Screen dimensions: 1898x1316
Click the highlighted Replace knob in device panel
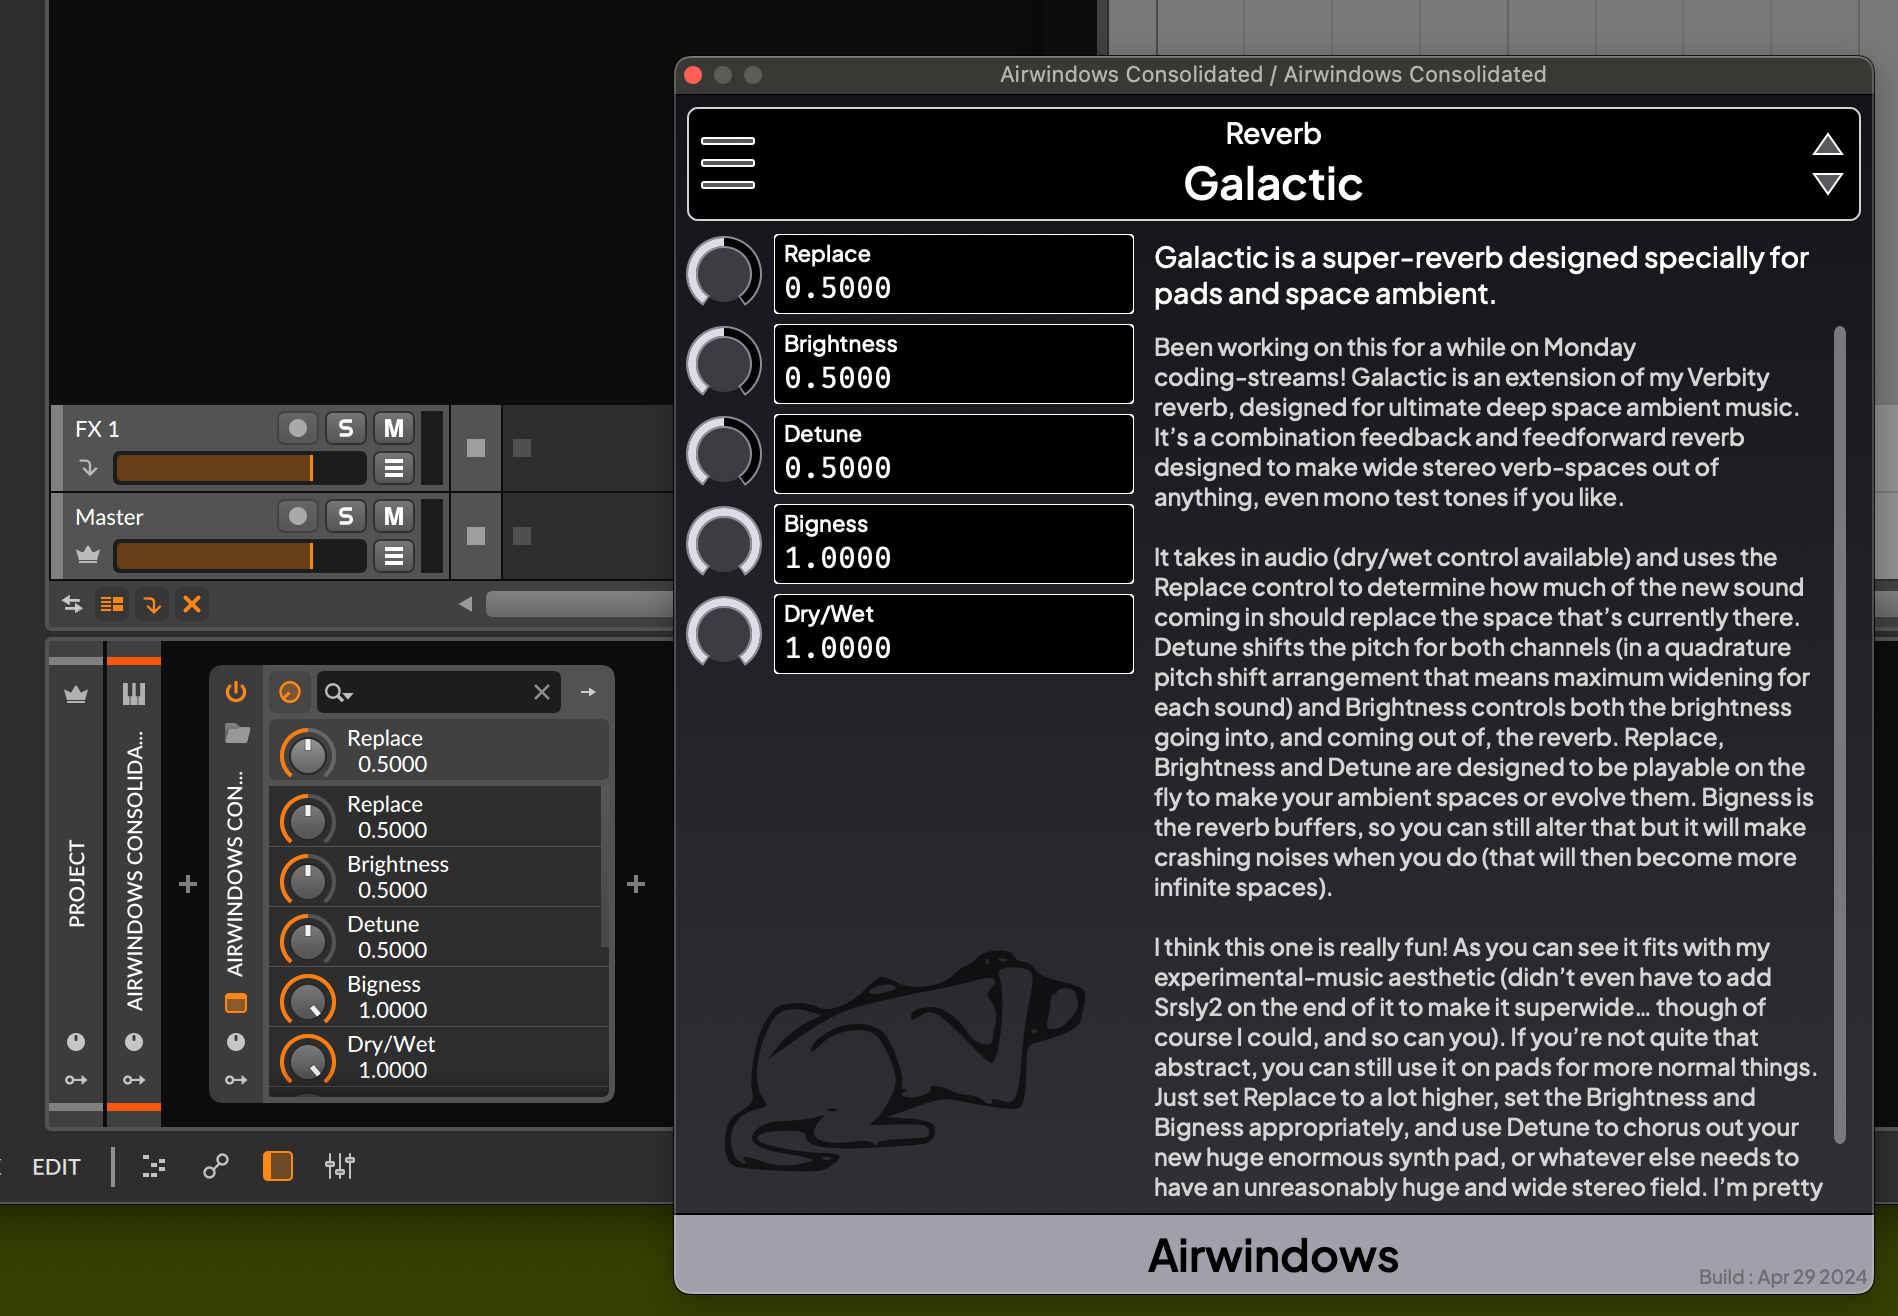click(307, 752)
